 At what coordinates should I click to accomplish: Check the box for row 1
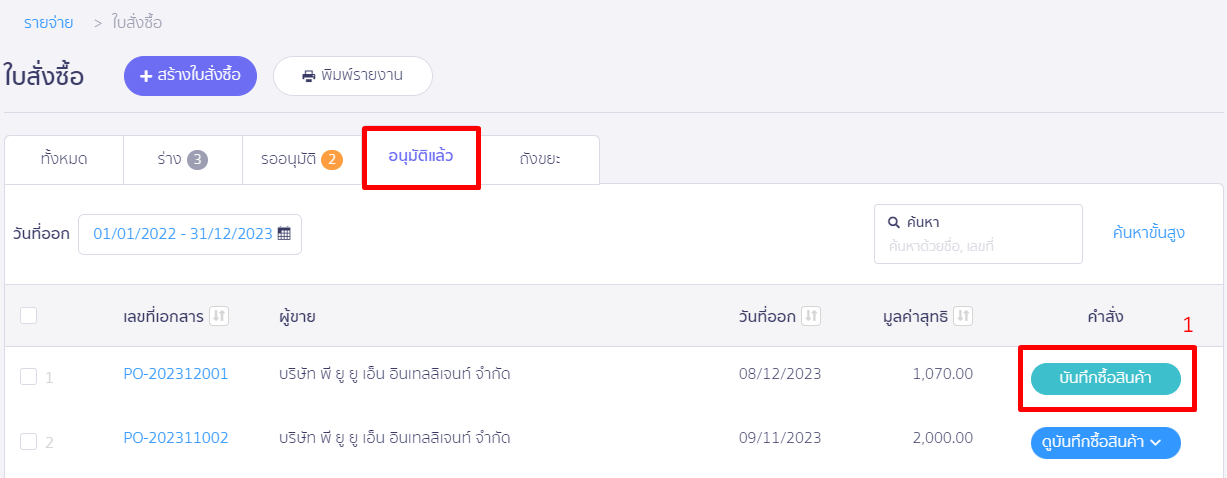pos(29,377)
